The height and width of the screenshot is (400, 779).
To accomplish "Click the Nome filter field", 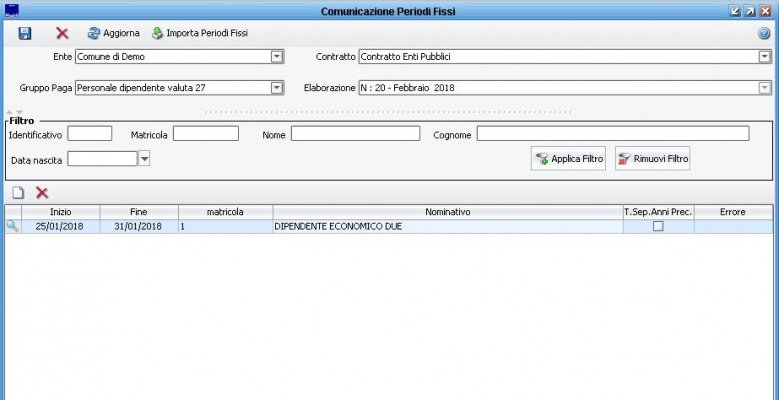I will 355,134.
